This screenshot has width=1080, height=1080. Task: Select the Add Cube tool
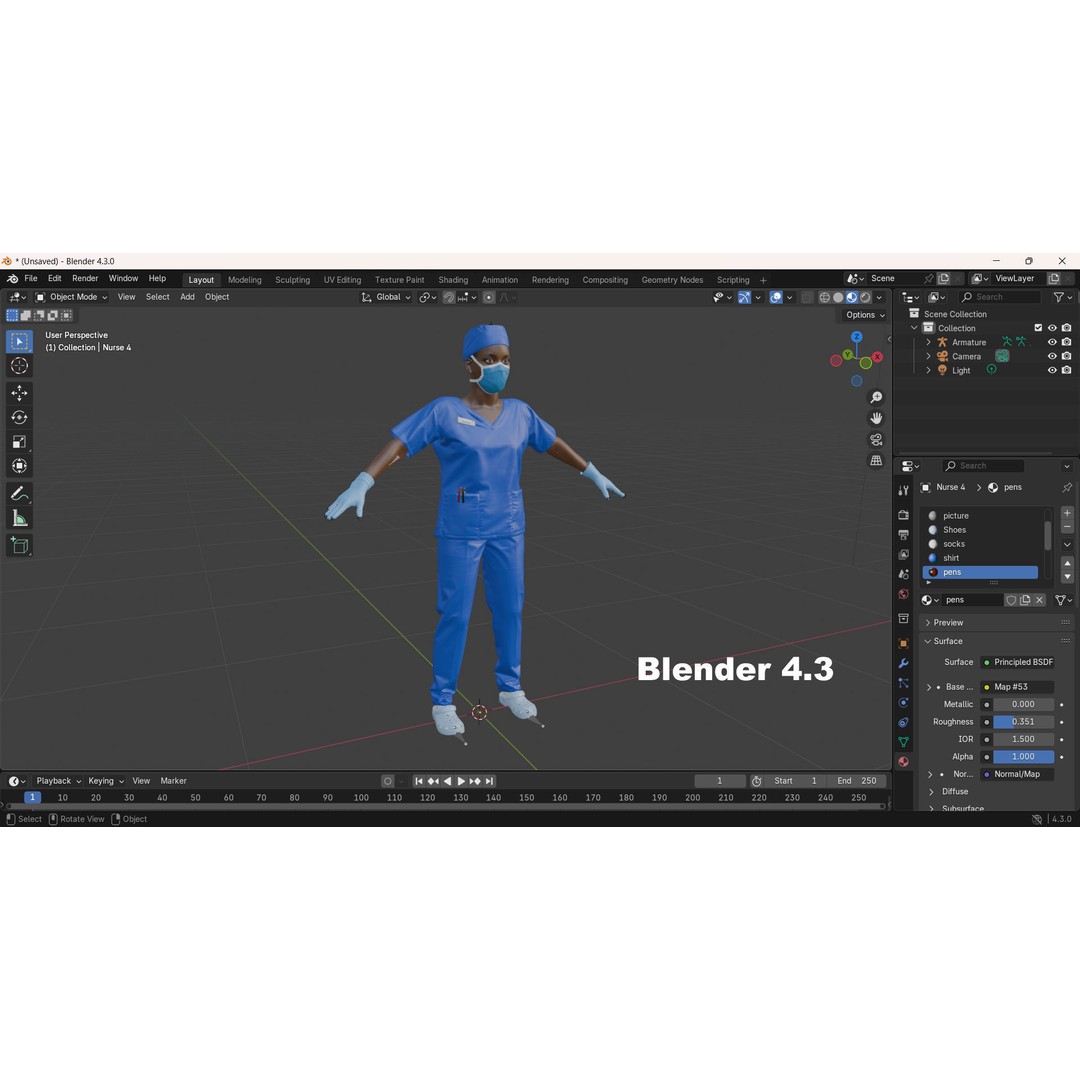pos(19,546)
